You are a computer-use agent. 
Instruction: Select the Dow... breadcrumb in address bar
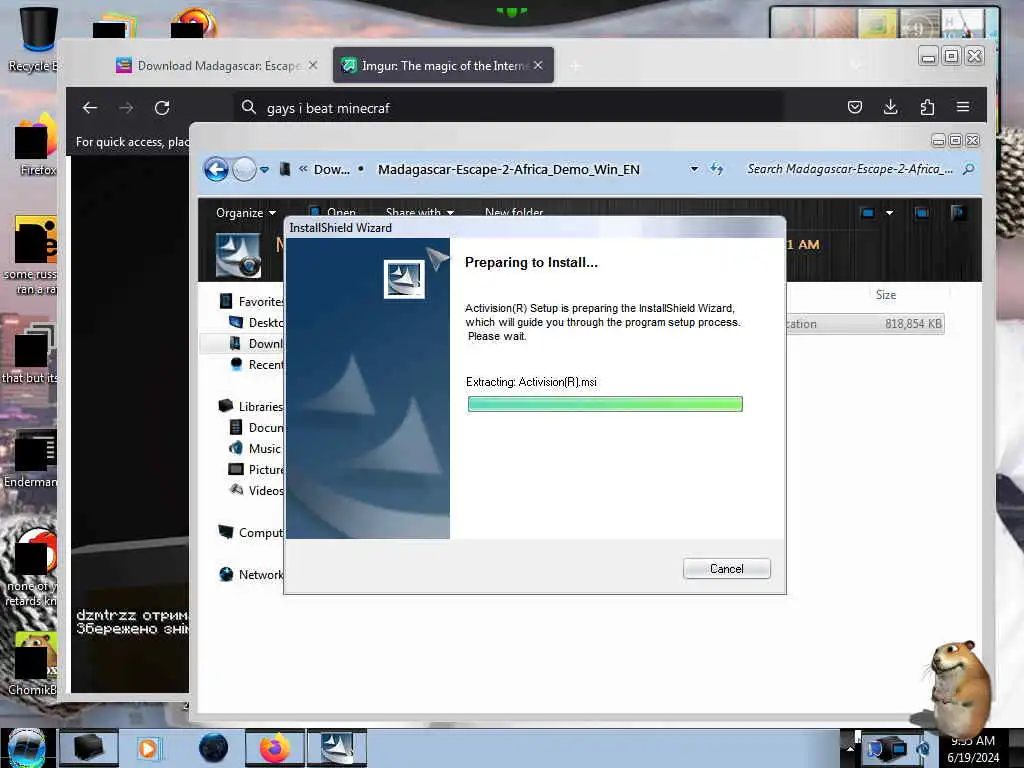point(332,170)
